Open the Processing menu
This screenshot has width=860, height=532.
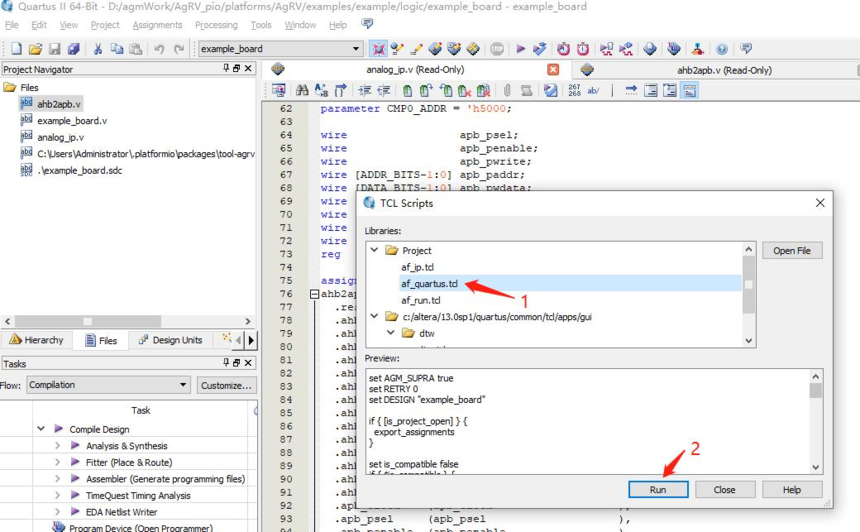(216, 25)
